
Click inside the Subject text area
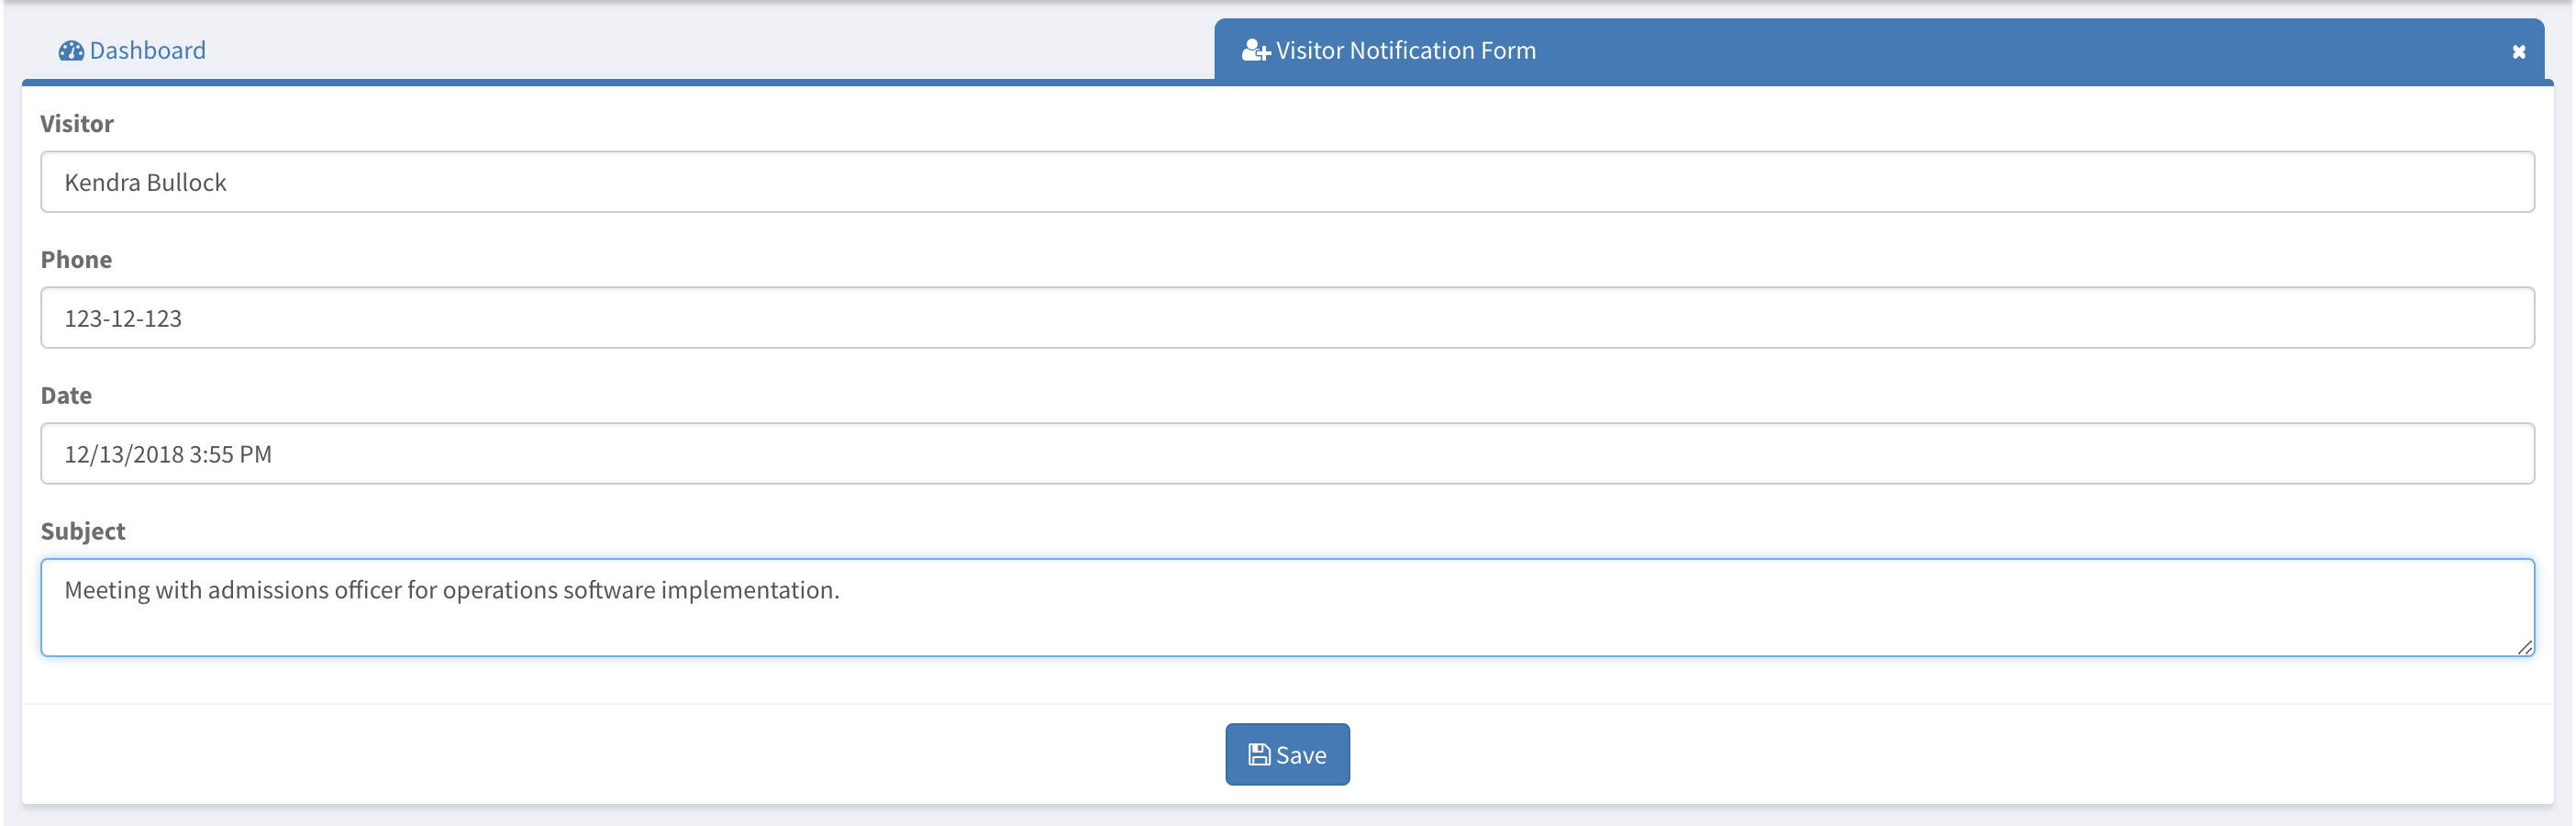1287,608
